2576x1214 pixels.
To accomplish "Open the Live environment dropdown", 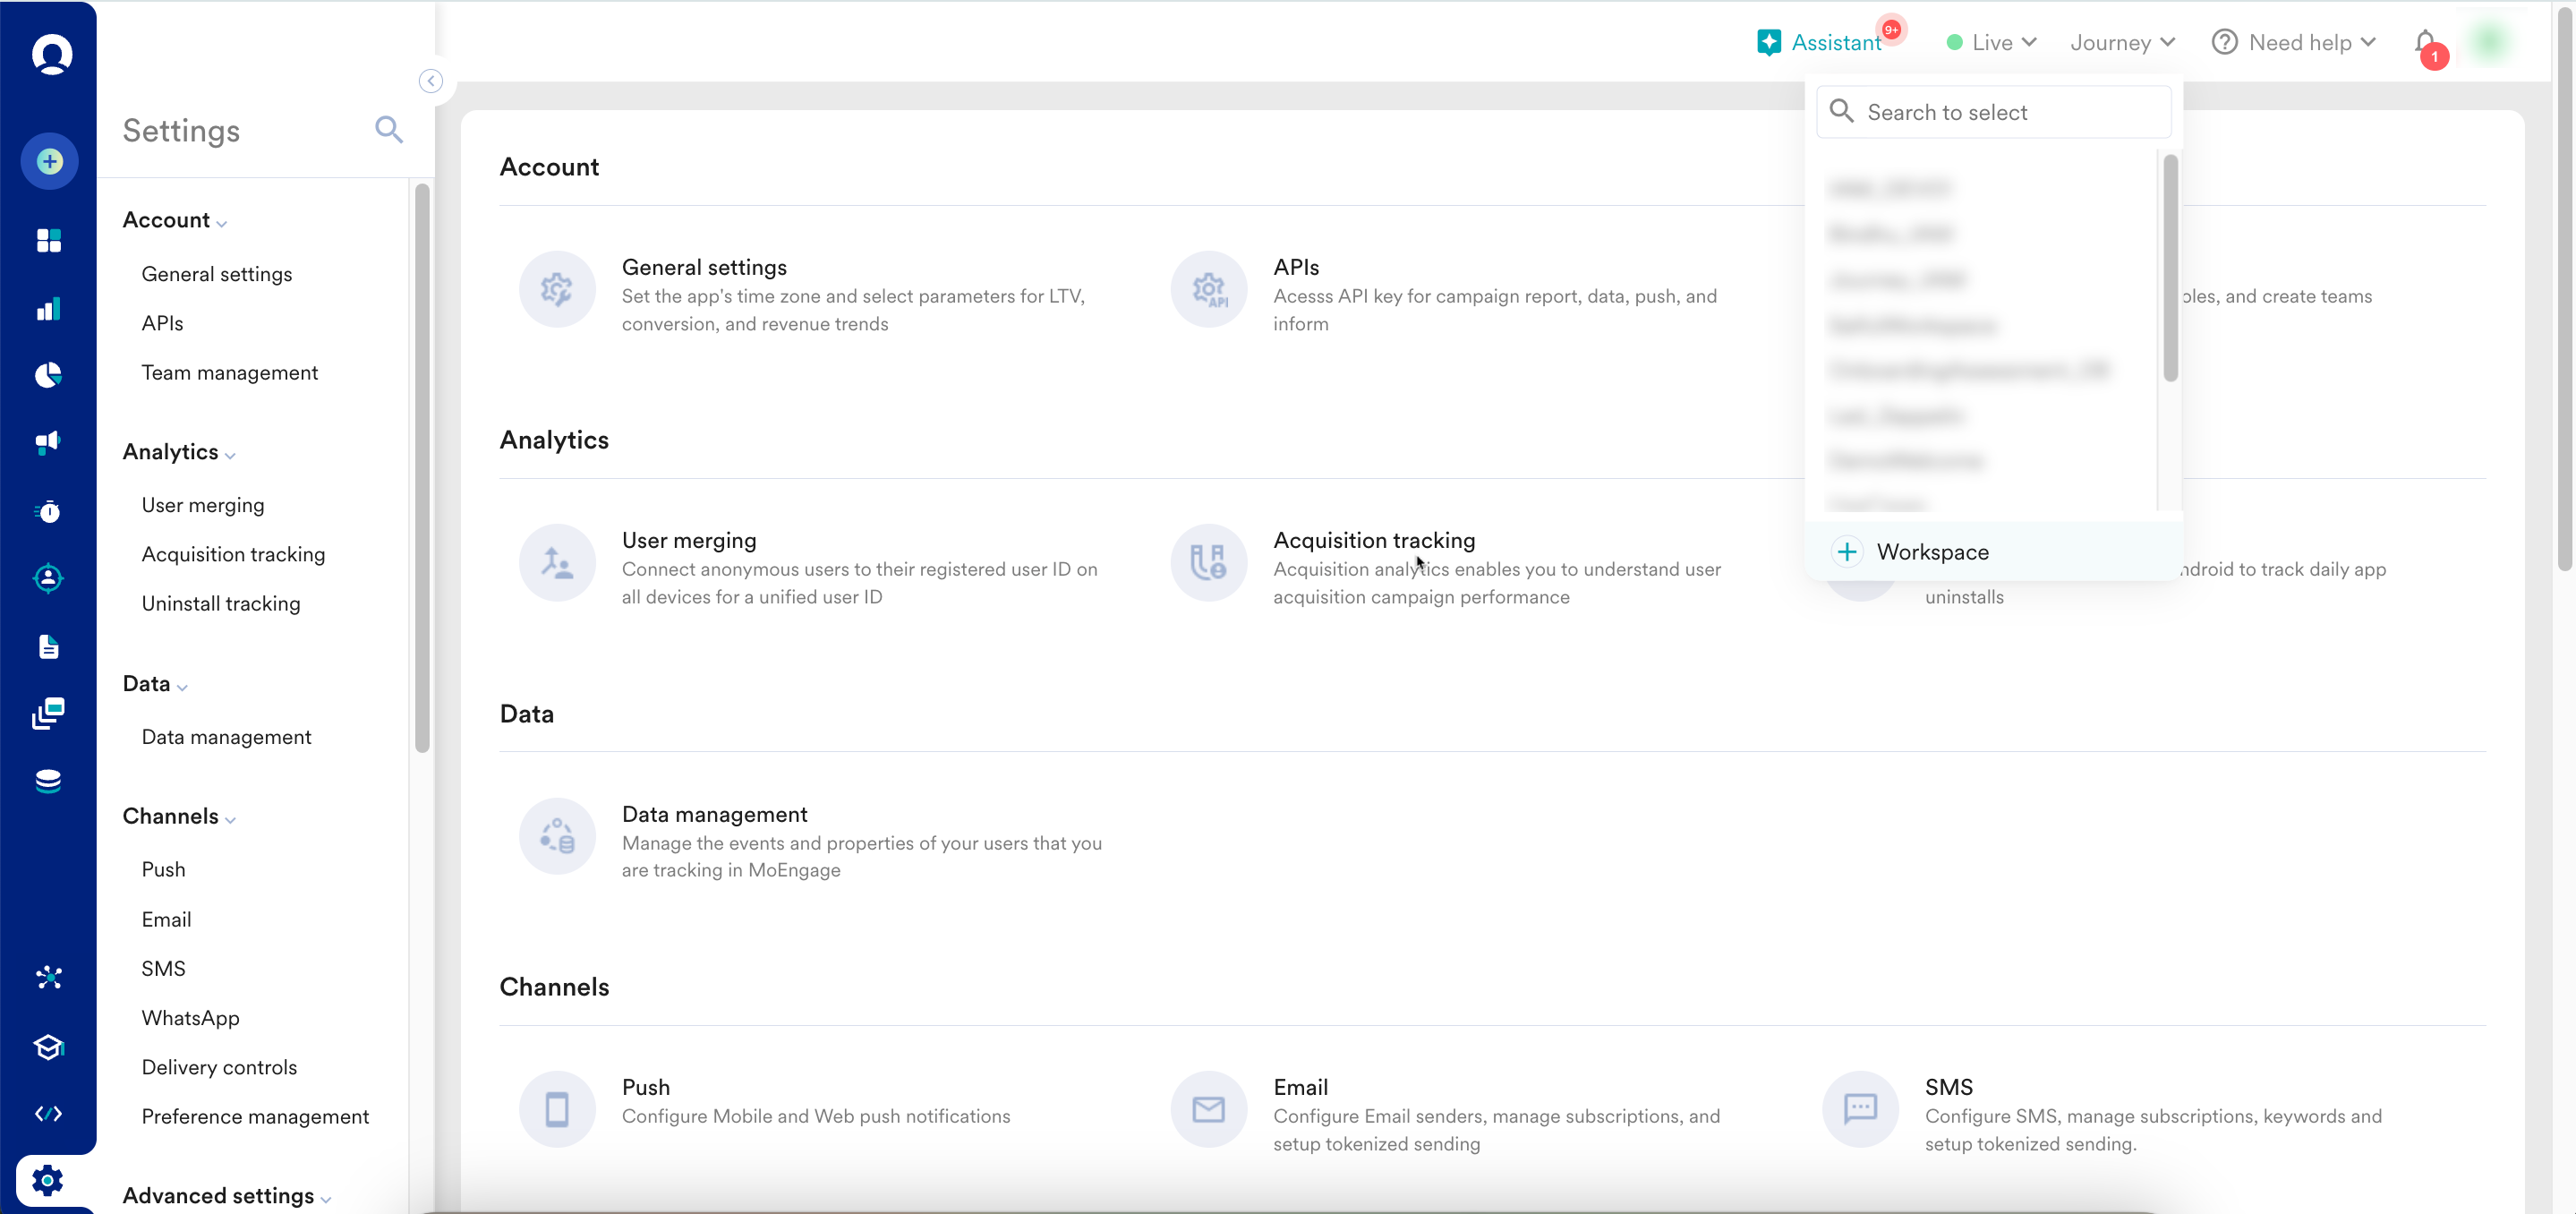I will [x=1992, y=43].
